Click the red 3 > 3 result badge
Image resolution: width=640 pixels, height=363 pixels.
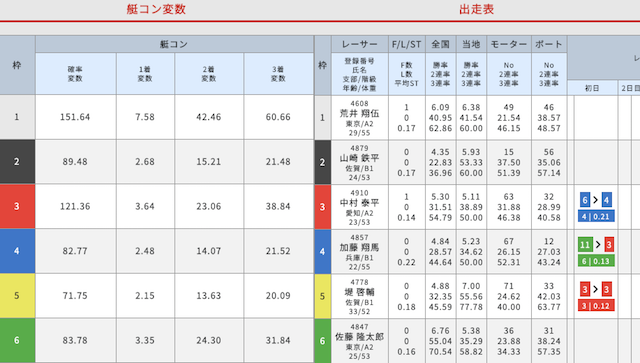pos(596,290)
